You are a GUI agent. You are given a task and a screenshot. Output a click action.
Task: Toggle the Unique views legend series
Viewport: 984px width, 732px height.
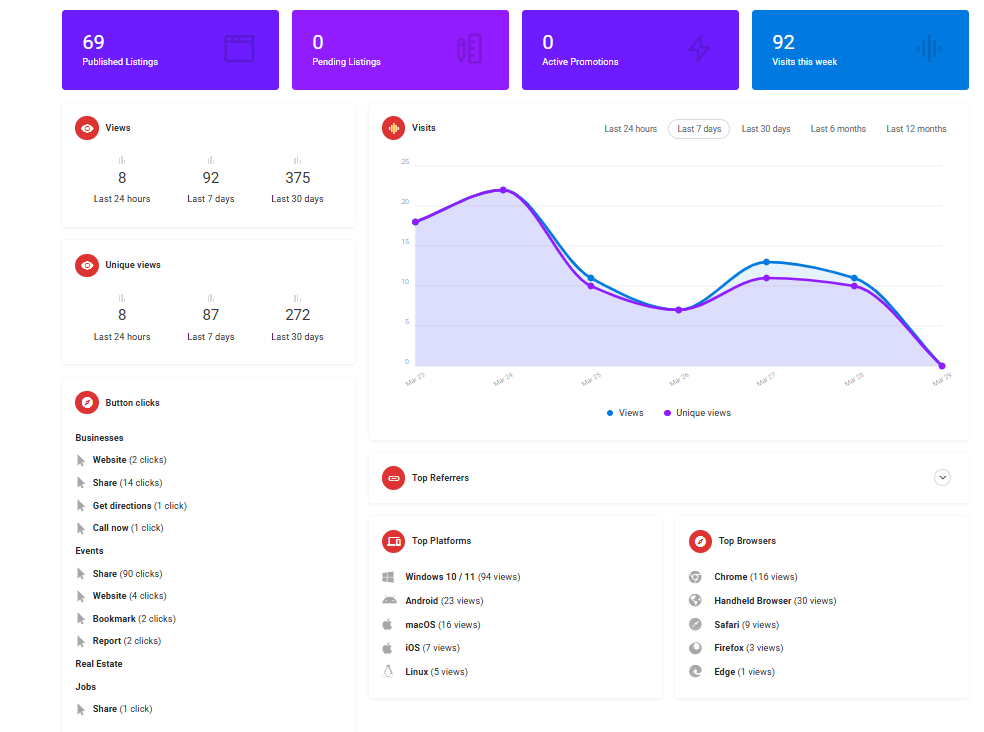click(x=697, y=413)
